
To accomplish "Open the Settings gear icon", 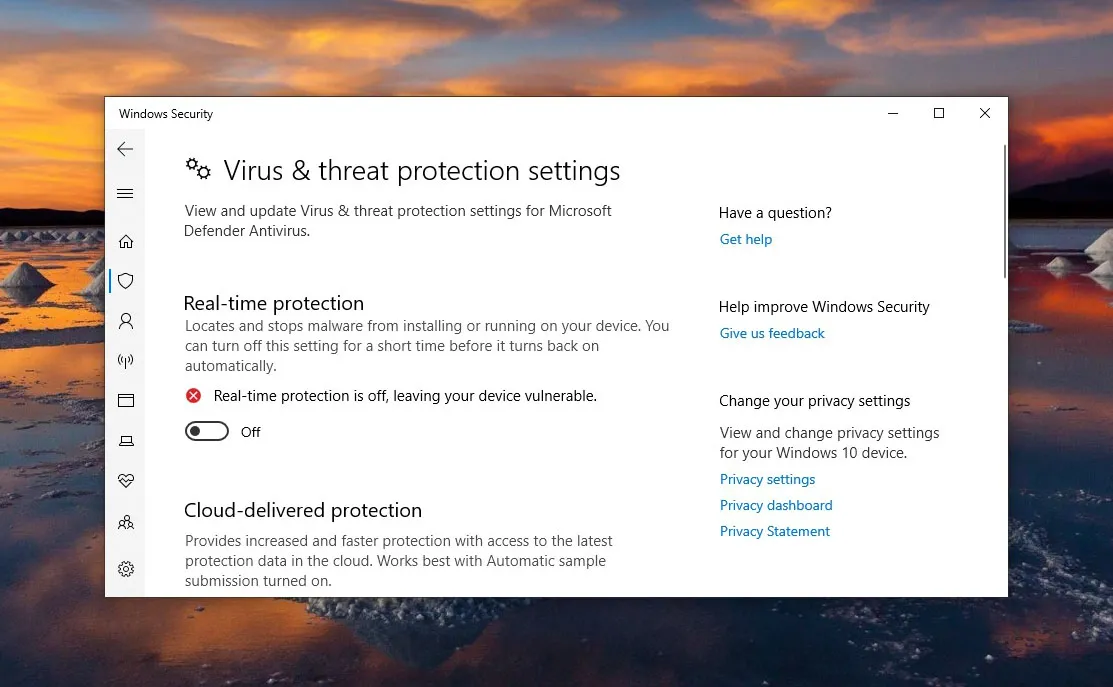I will click(x=126, y=569).
